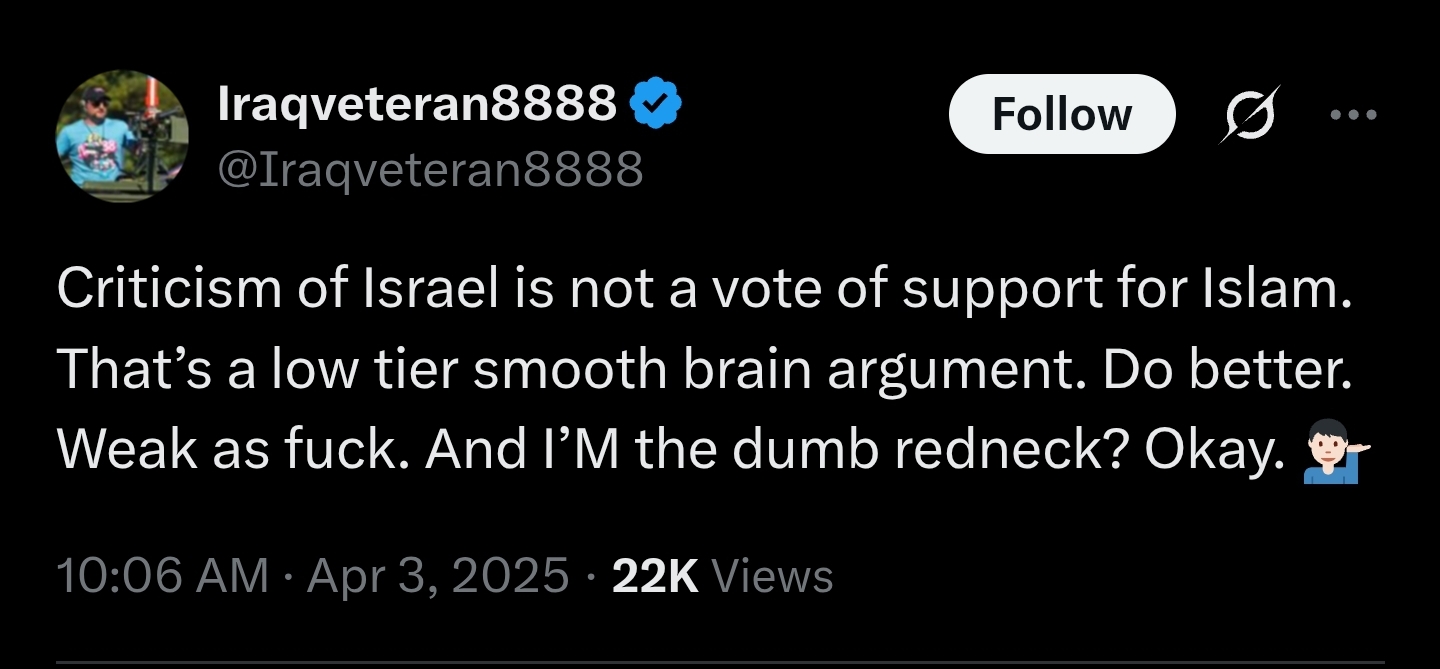1440x669 pixels.
Task: Click the person tipping hand emoji
Action: pos(1338,450)
